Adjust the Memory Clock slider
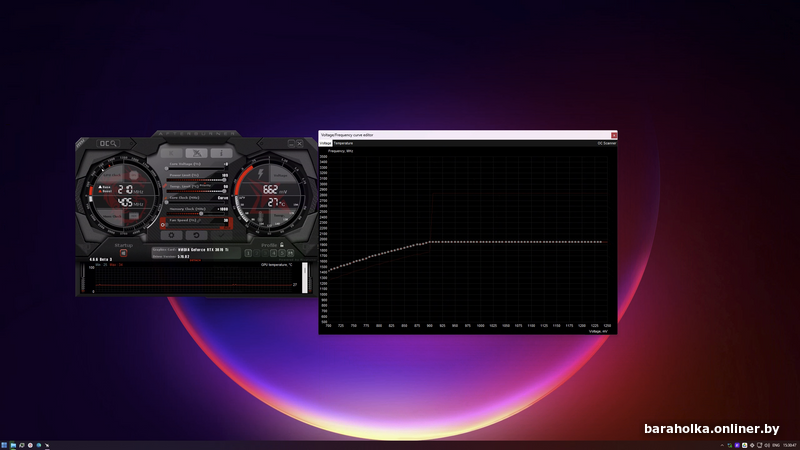The height and width of the screenshot is (450, 800). (x=196, y=213)
